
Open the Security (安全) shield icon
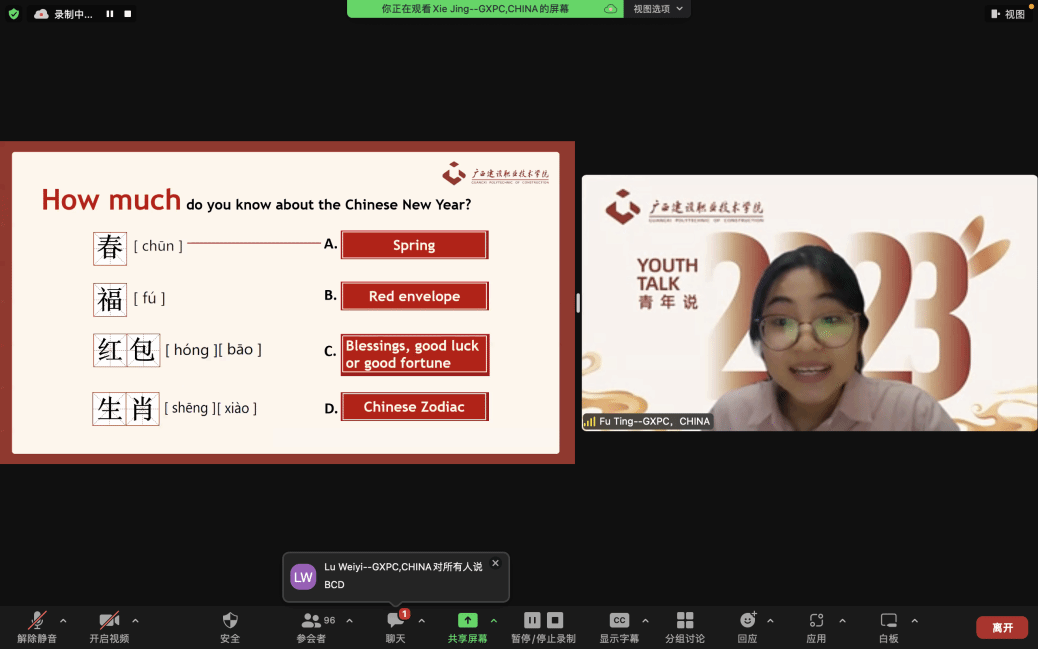click(x=230, y=621)
